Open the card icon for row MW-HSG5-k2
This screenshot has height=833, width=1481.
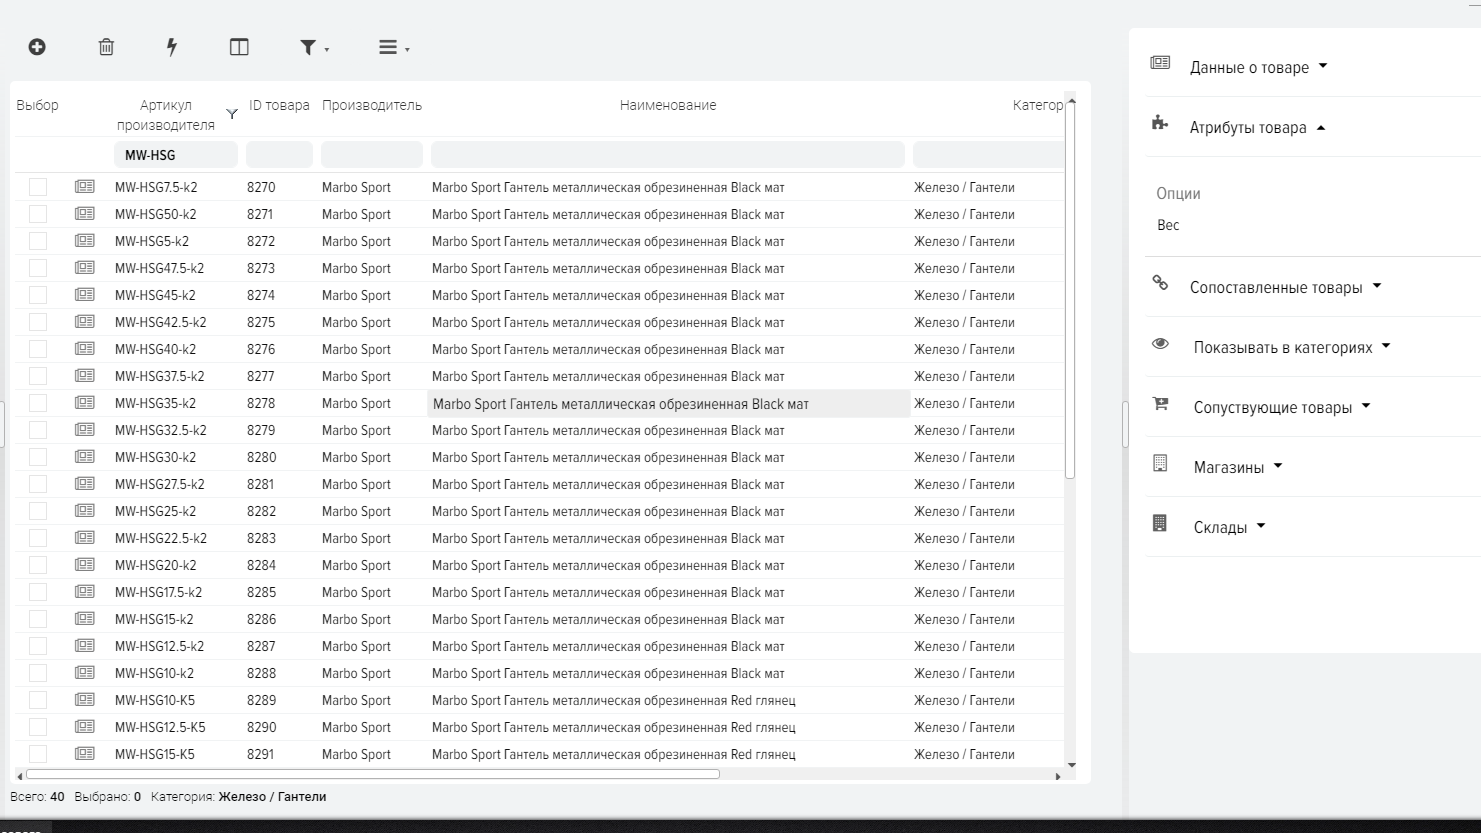pyautogui.click(x=85, y=241)
